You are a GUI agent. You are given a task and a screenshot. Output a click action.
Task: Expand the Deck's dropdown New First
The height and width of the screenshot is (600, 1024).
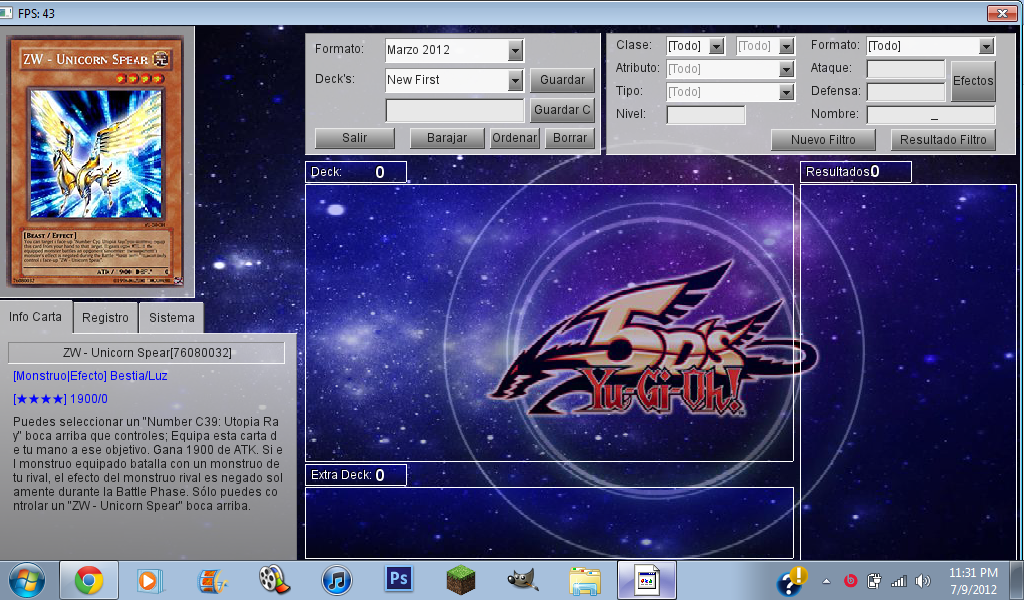point(515,80)
